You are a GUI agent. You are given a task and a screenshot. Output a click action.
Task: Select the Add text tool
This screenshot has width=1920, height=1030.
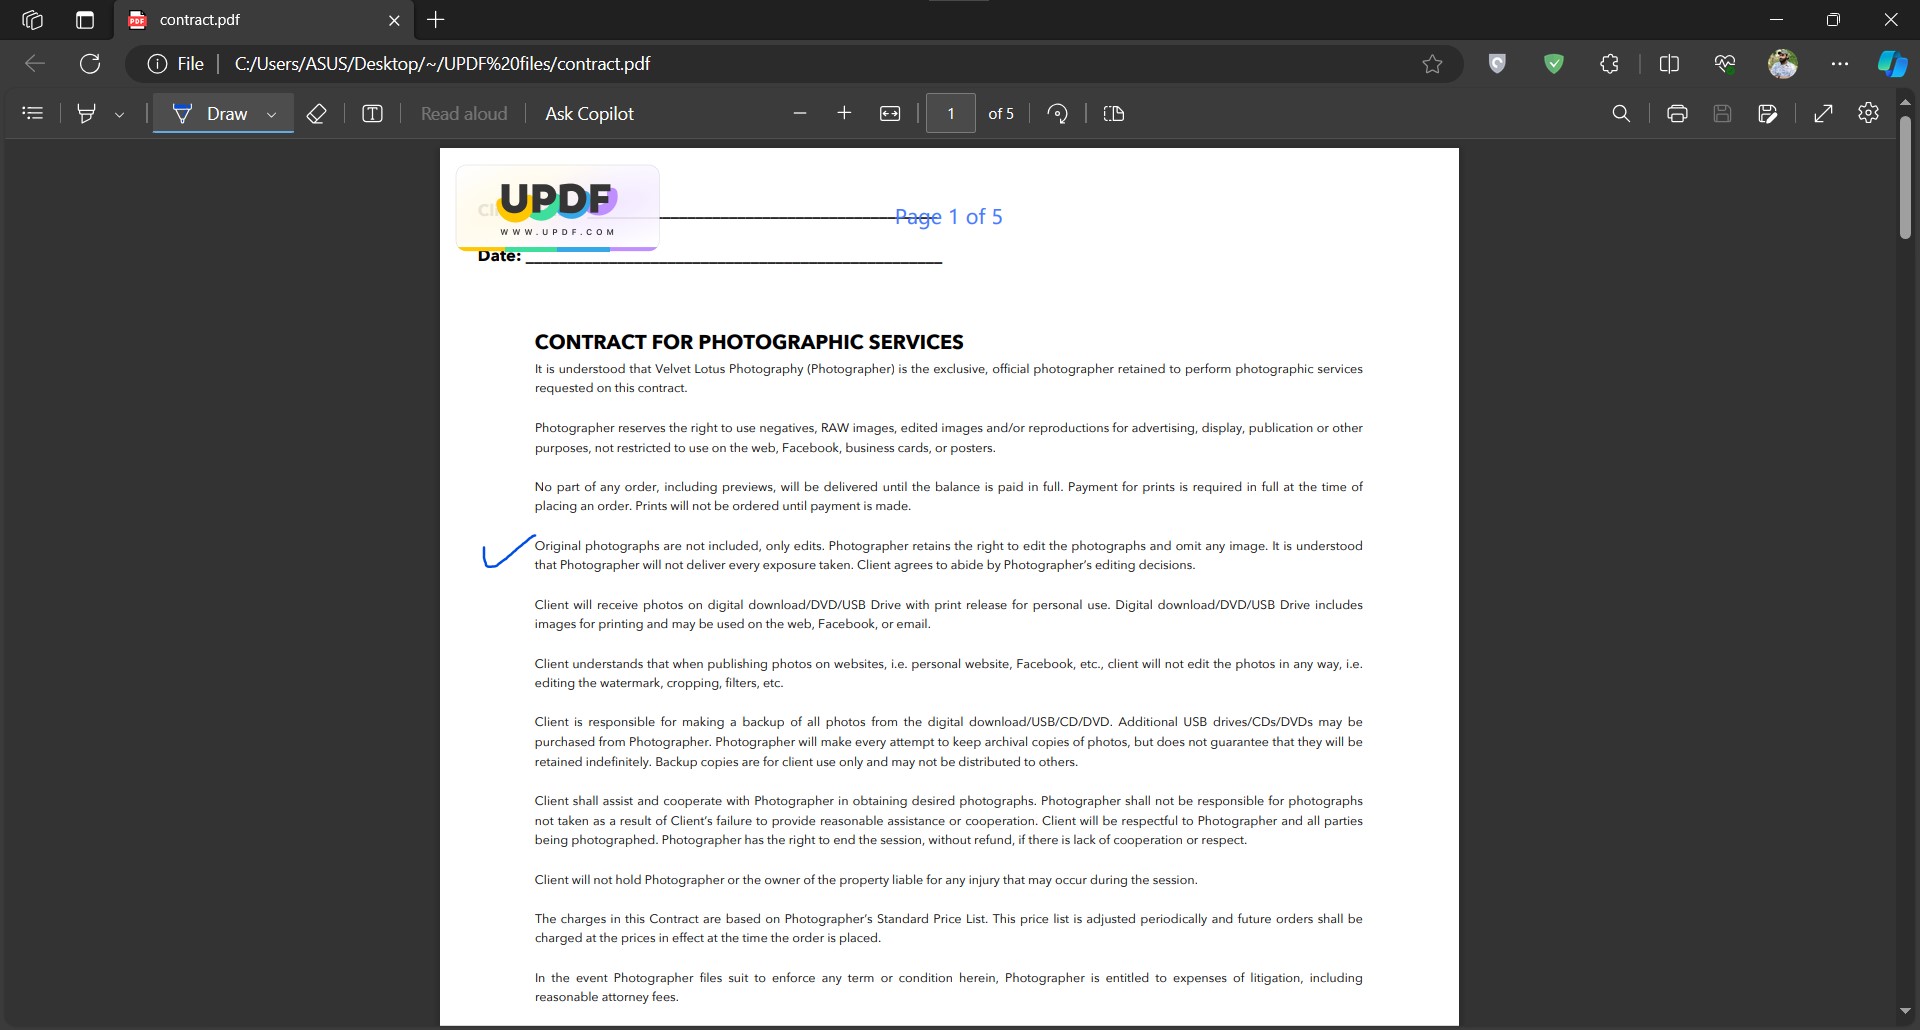[x=372, y=113]
